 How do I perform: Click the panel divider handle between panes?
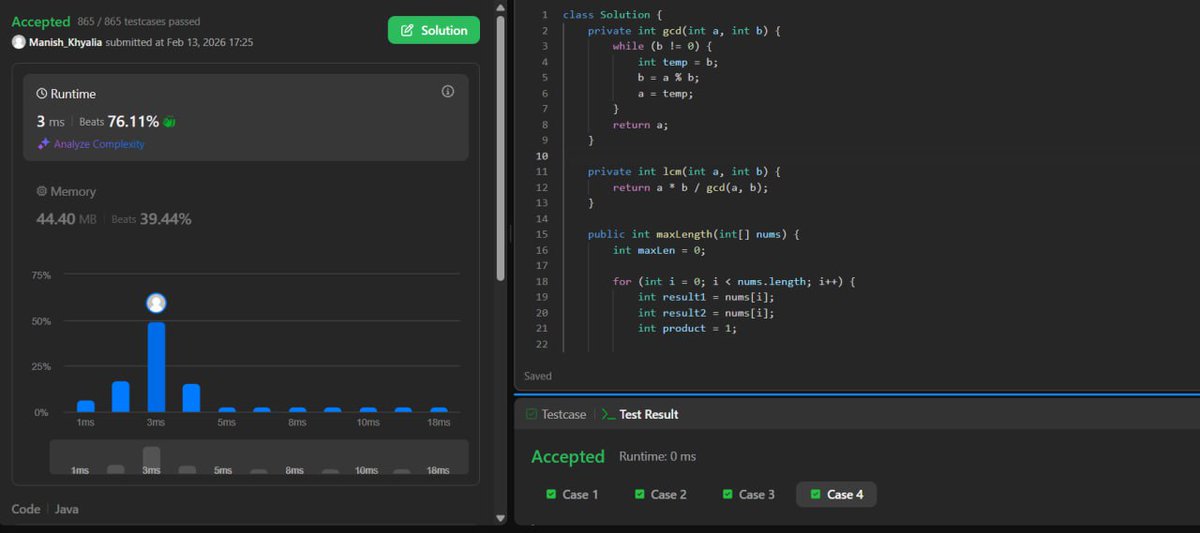pos(510,233)
